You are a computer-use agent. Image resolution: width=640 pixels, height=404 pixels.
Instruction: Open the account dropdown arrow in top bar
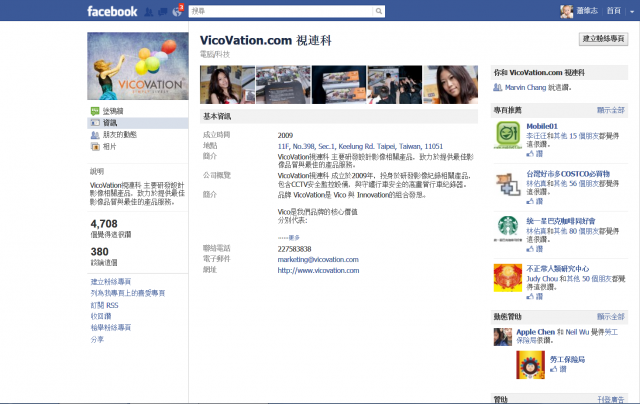pyautogui.click(x=632, y=12)
